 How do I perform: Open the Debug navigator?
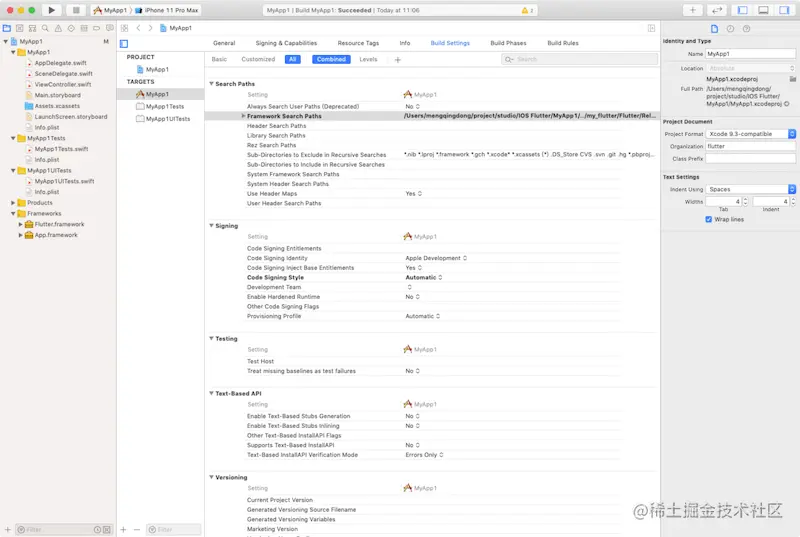[x=84, y=28]
